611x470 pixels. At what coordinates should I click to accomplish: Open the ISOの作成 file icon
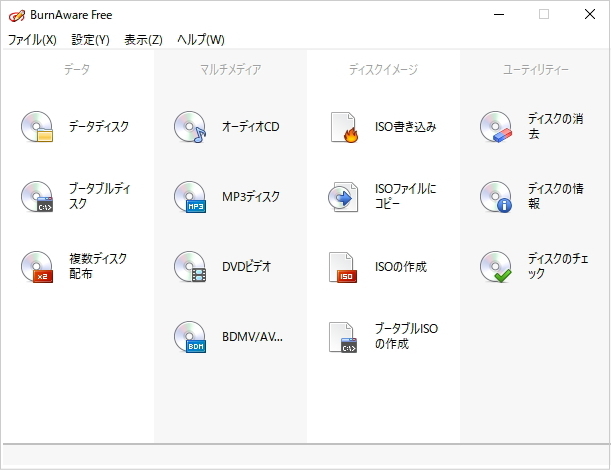click(x=343, y=267)
